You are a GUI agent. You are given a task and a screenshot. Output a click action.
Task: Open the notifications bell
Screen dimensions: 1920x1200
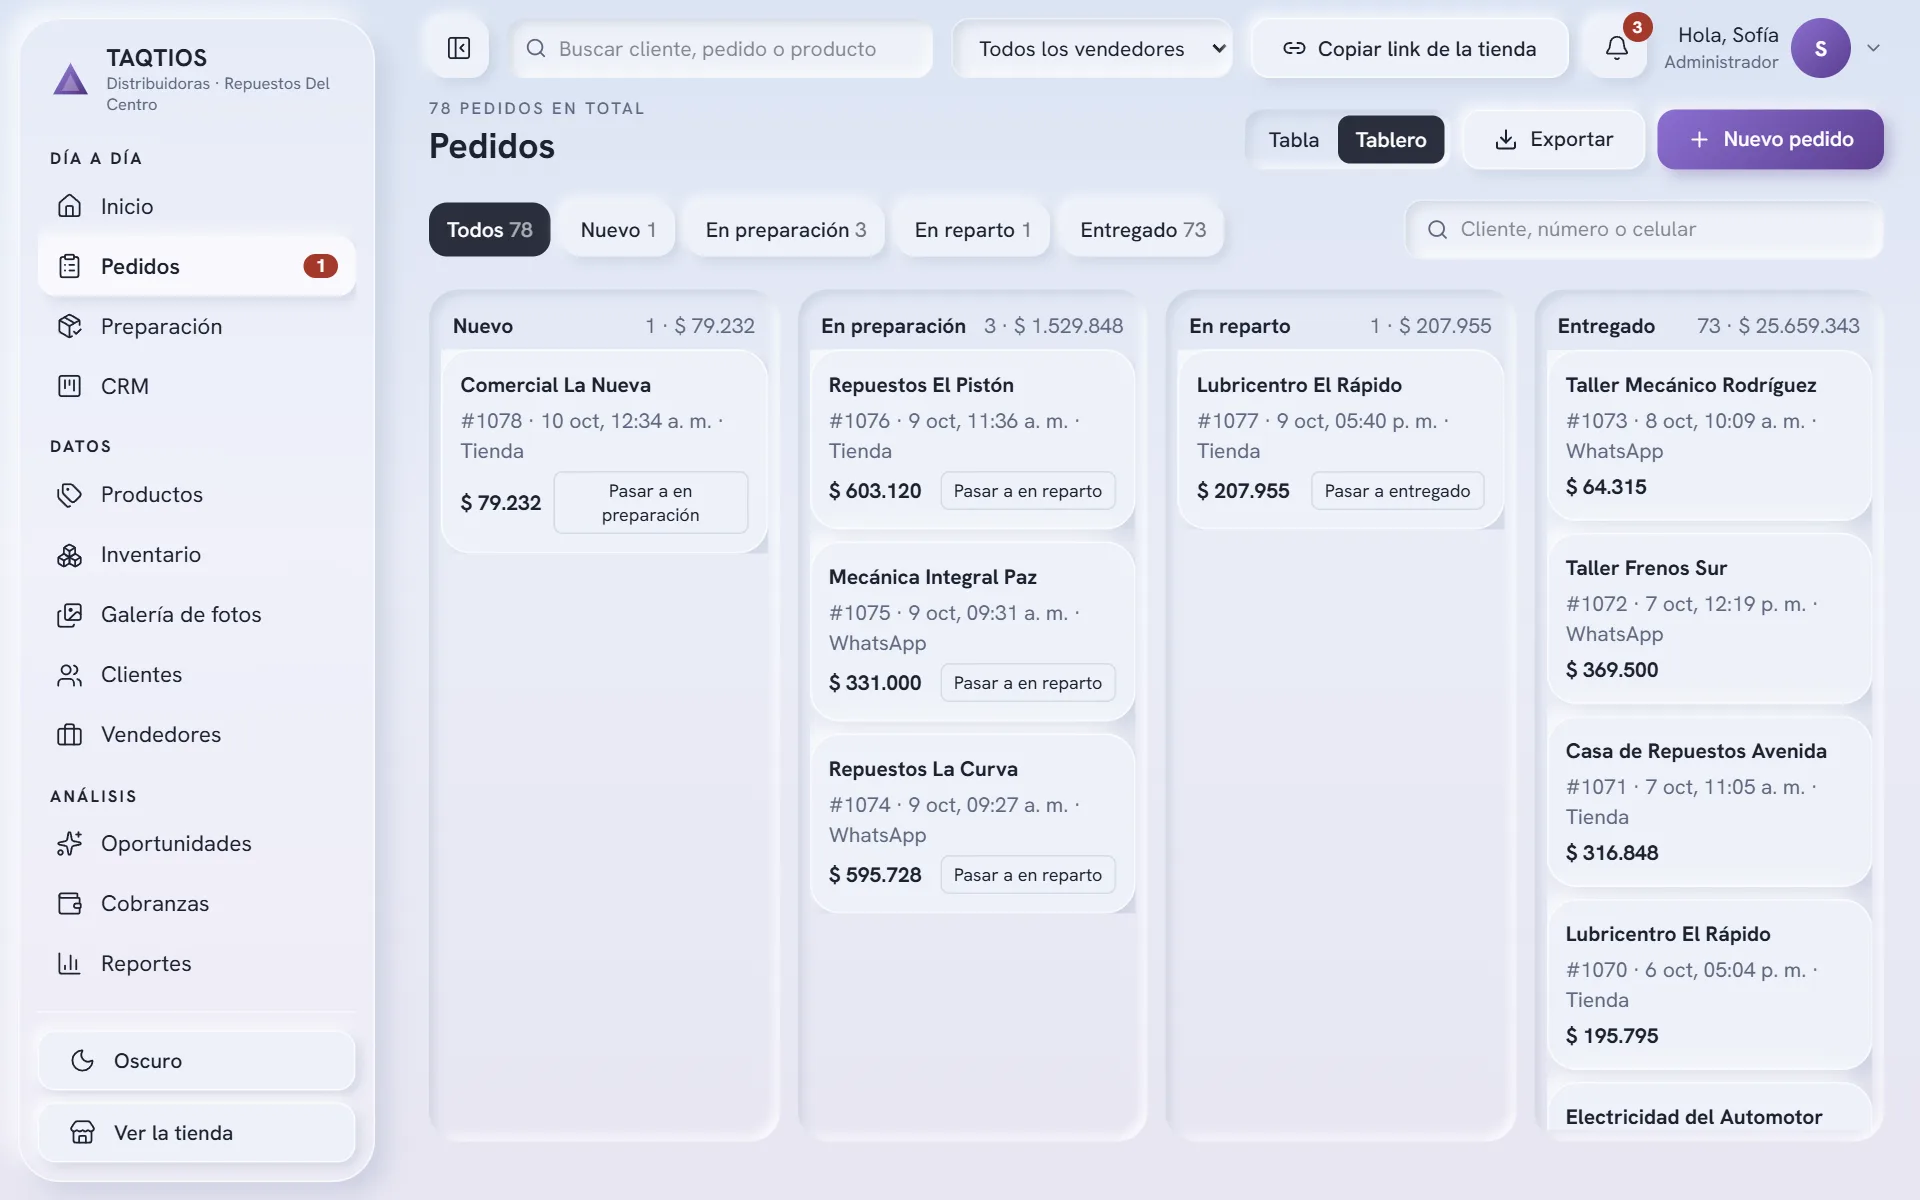(x=1617, y=48)
